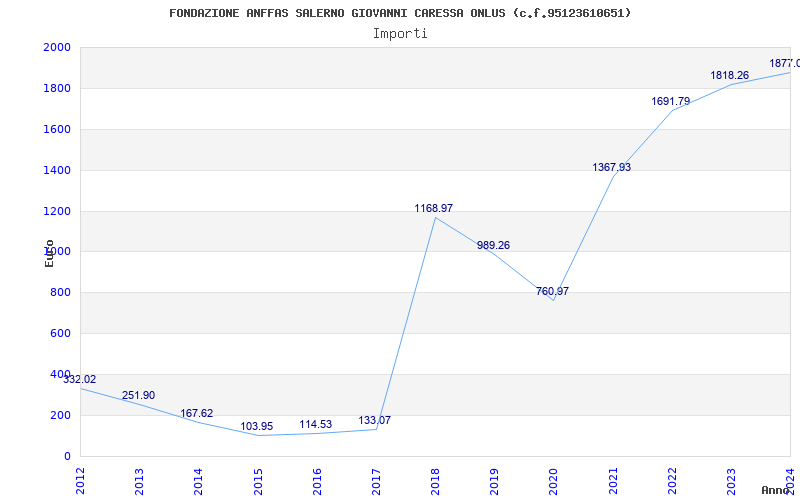Select the 332.02 data label
The height and width of the screenshot is (500, 800).
[80, 380]
